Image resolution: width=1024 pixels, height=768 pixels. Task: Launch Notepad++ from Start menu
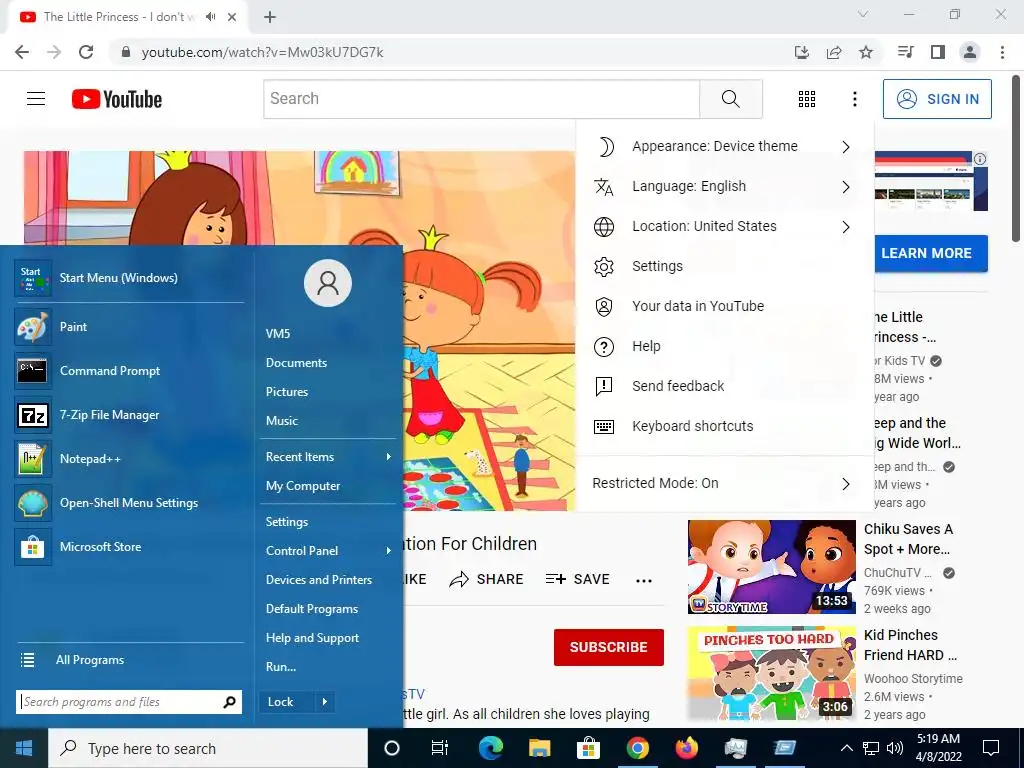[129, 458]
